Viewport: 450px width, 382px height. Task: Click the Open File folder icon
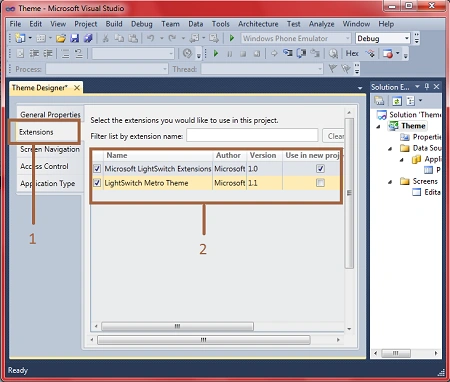[x=61, y=38]
